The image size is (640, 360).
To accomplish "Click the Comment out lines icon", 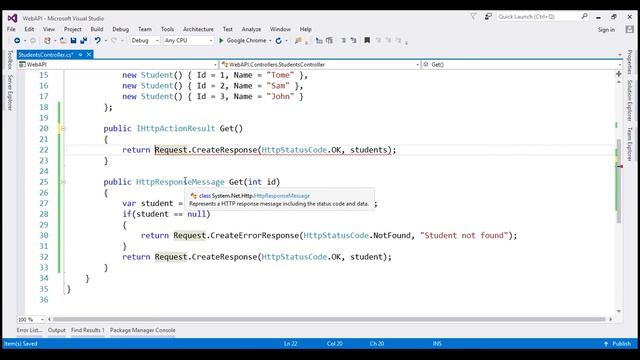I will (319, 40).
